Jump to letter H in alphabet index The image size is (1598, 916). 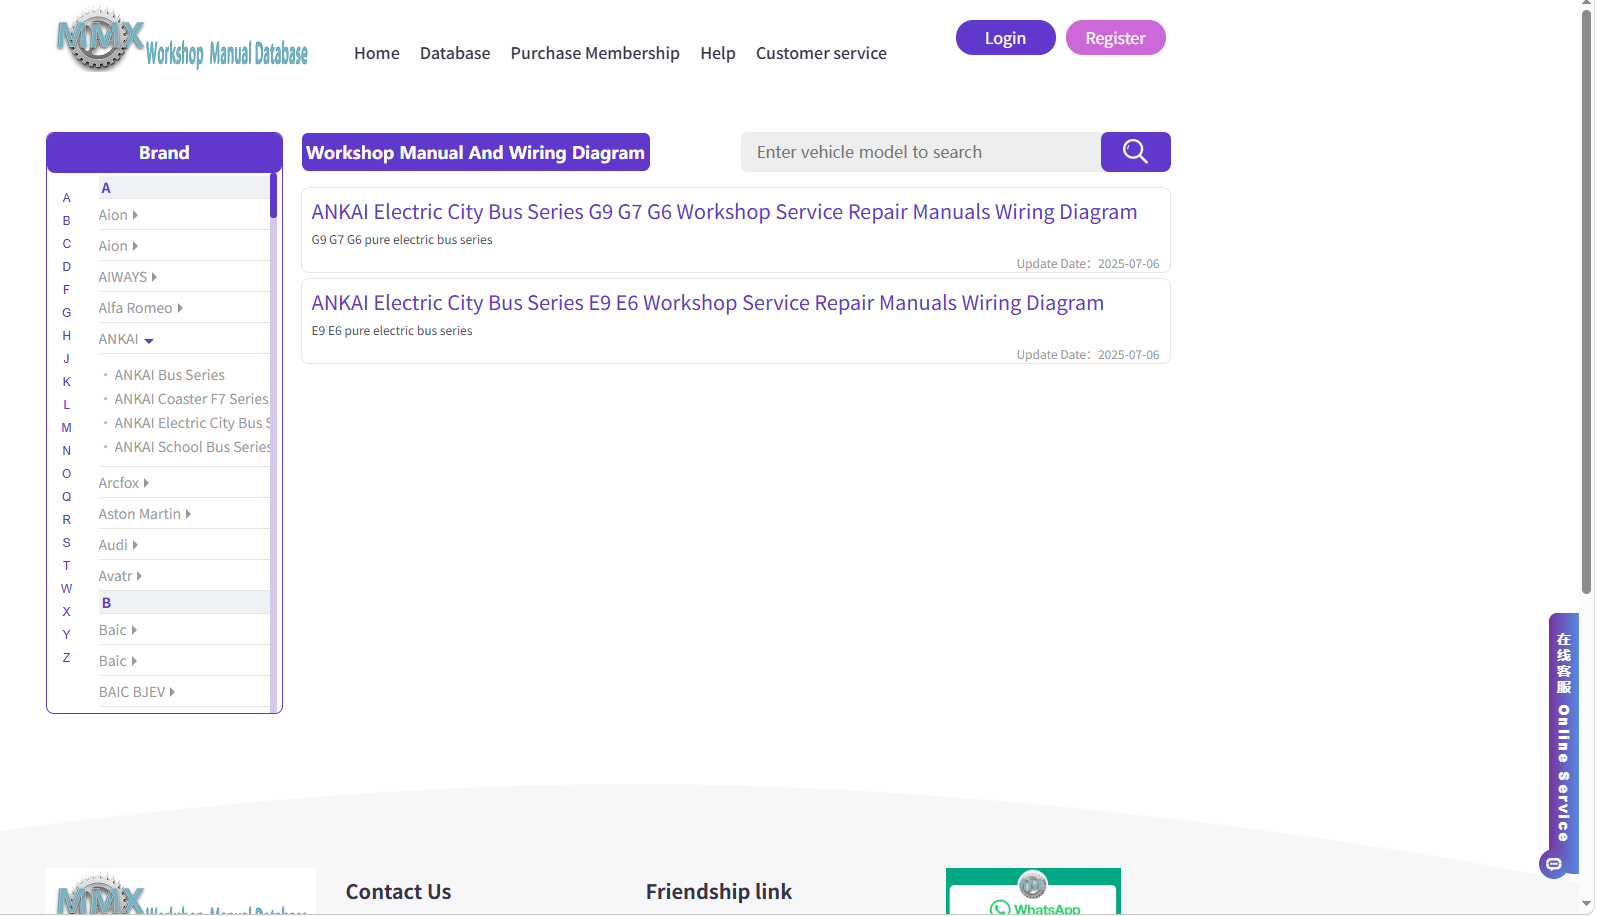point(67,336)
